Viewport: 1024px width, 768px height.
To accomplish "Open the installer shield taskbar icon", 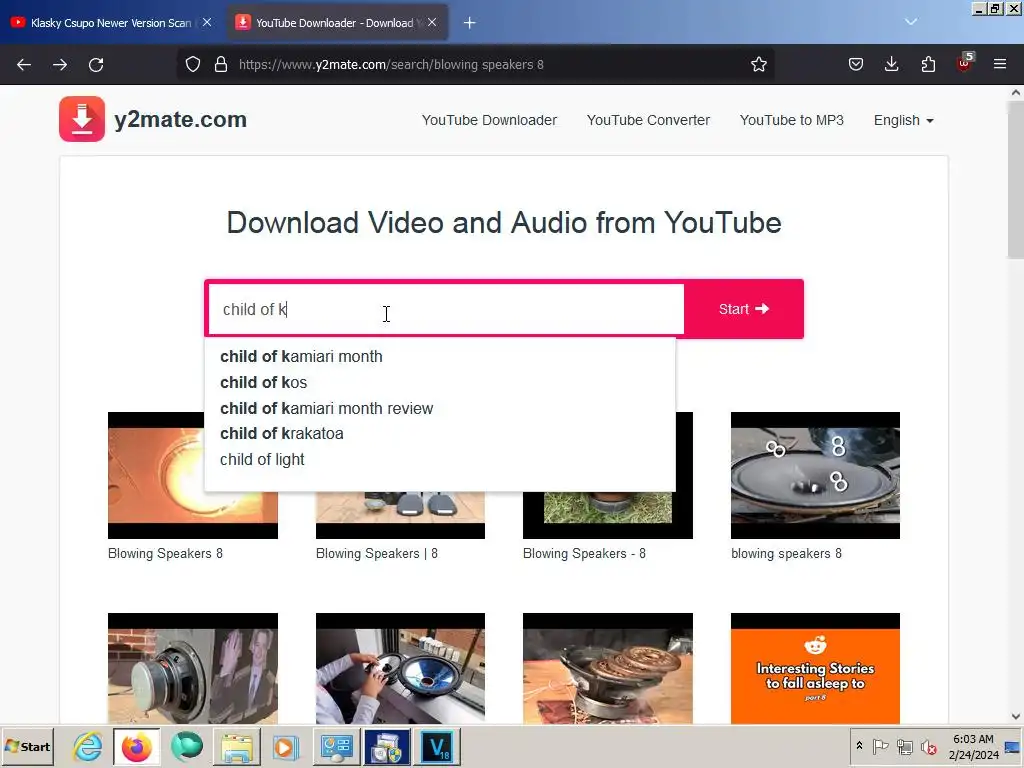I will [387, 746].
